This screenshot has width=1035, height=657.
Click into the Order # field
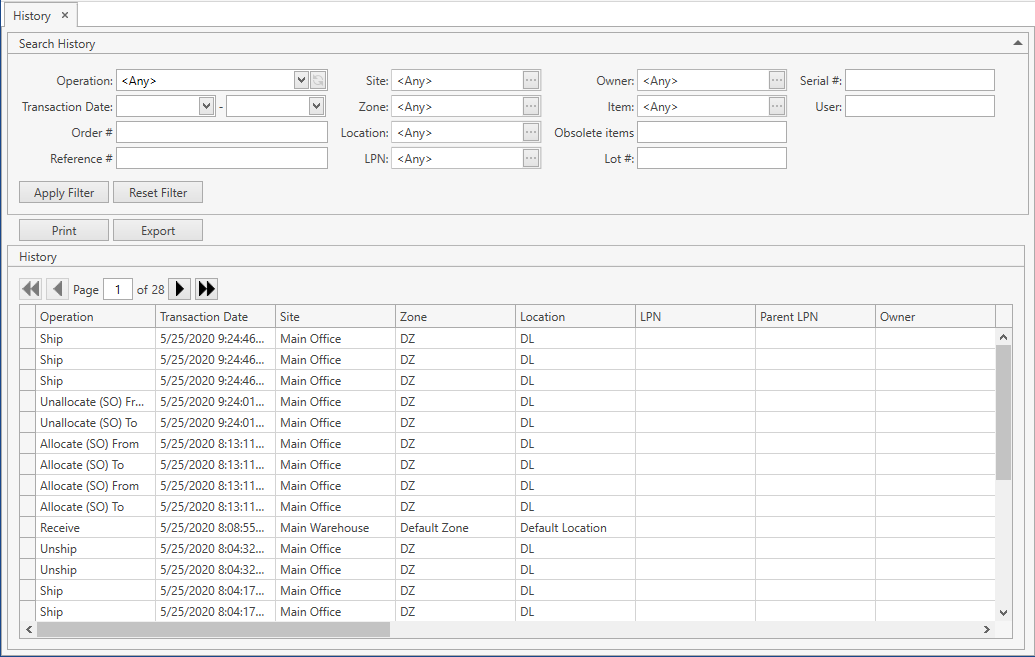click(222, 133)
